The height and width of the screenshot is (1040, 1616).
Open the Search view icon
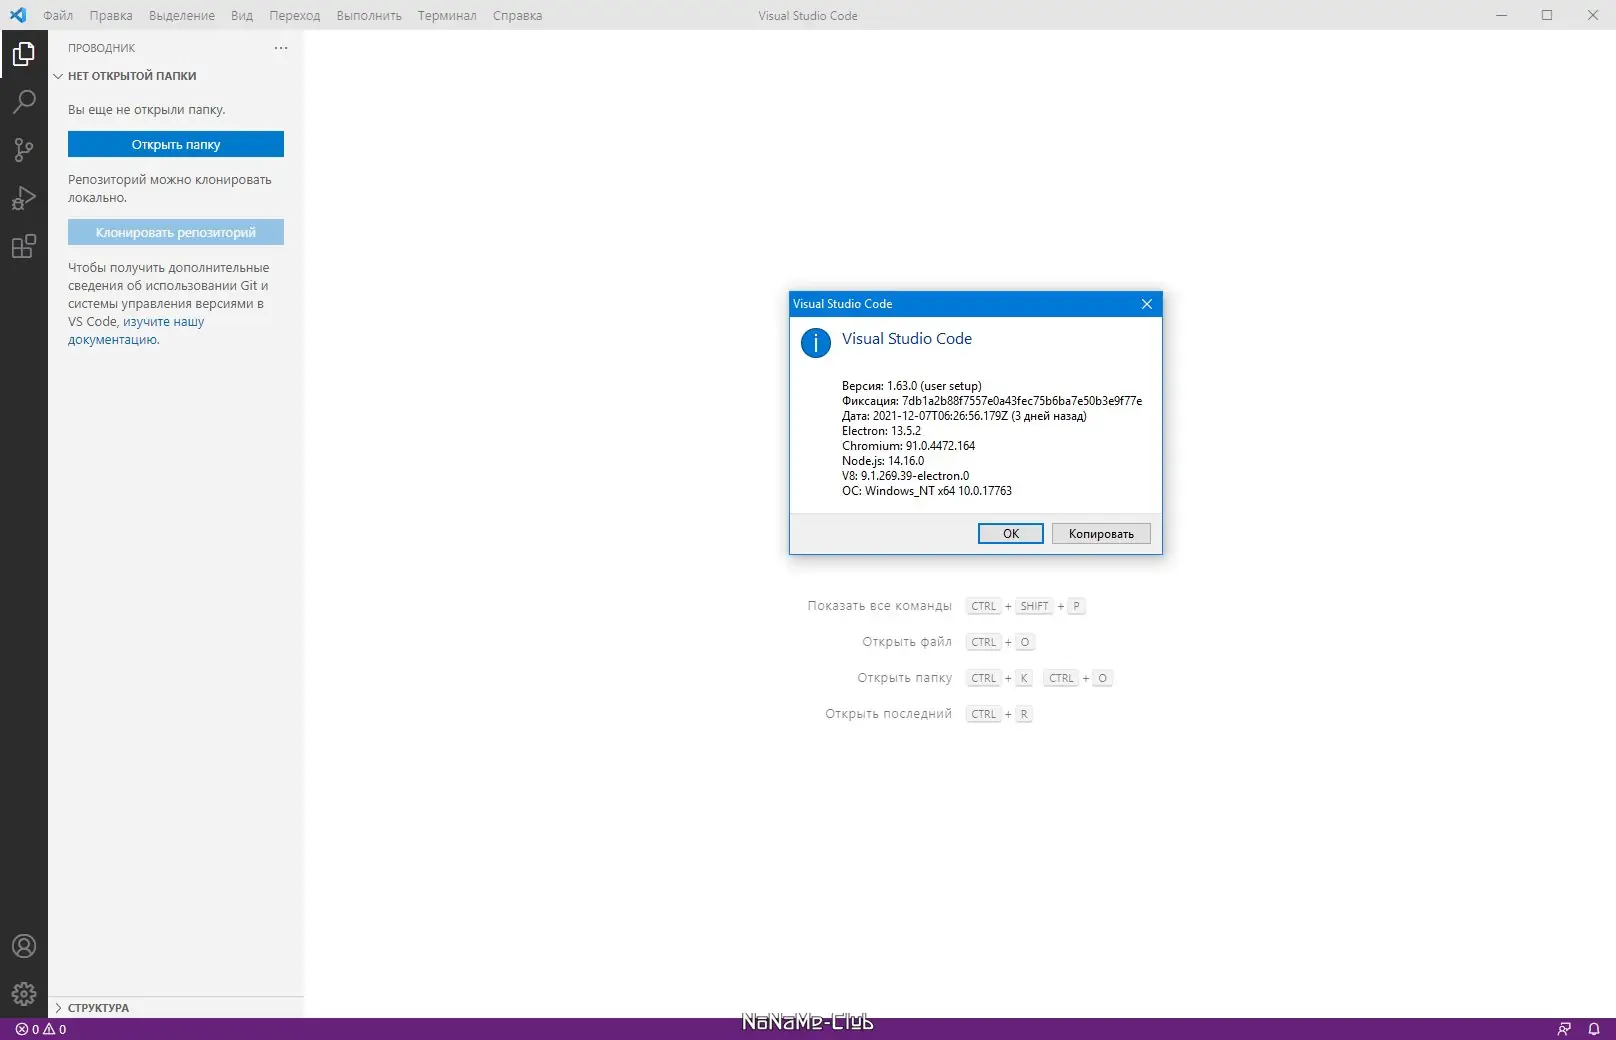click(x=24, y=101)
